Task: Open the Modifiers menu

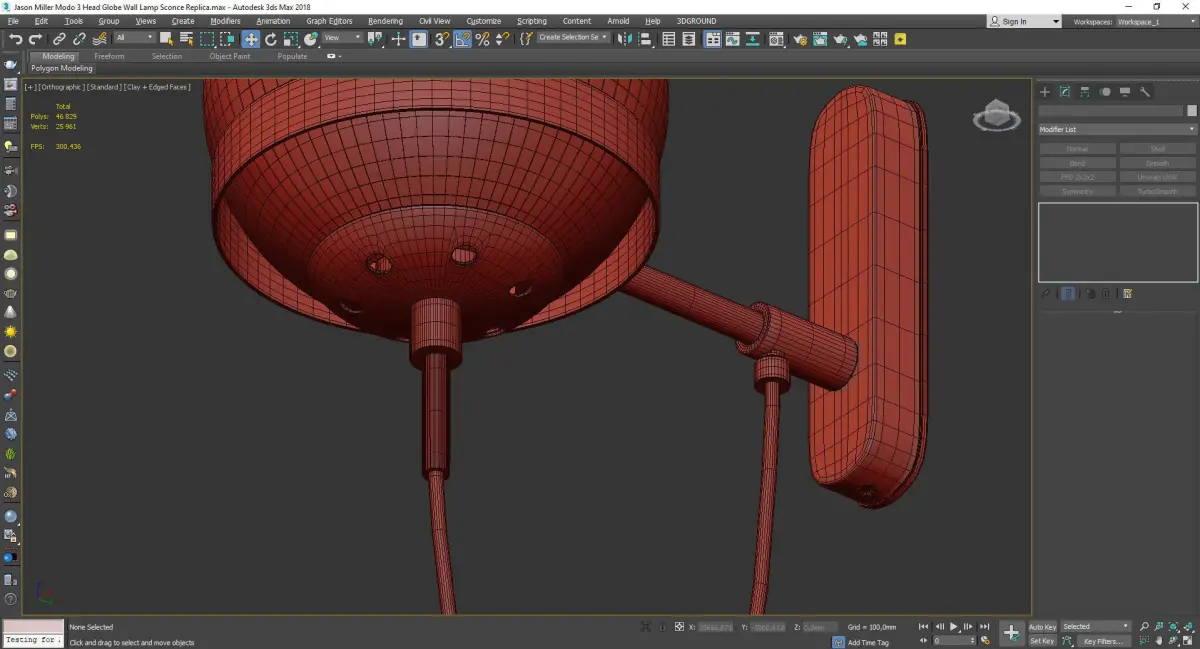Action: tap(225, 21)
